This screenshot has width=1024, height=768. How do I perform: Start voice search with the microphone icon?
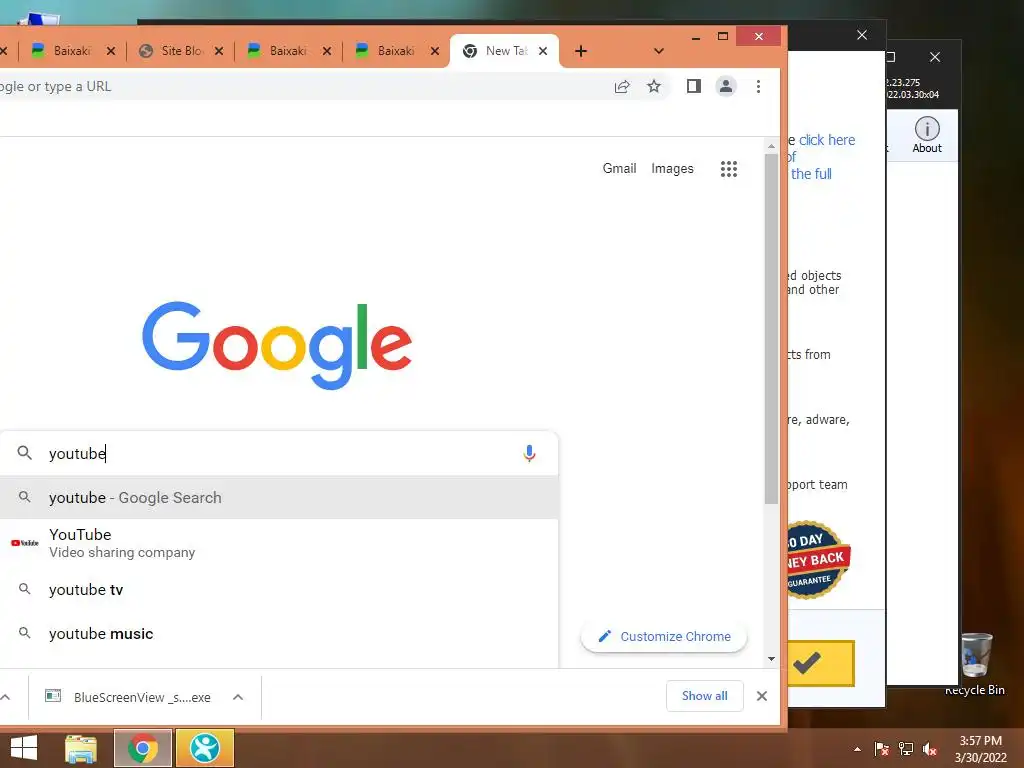point(529,453)
